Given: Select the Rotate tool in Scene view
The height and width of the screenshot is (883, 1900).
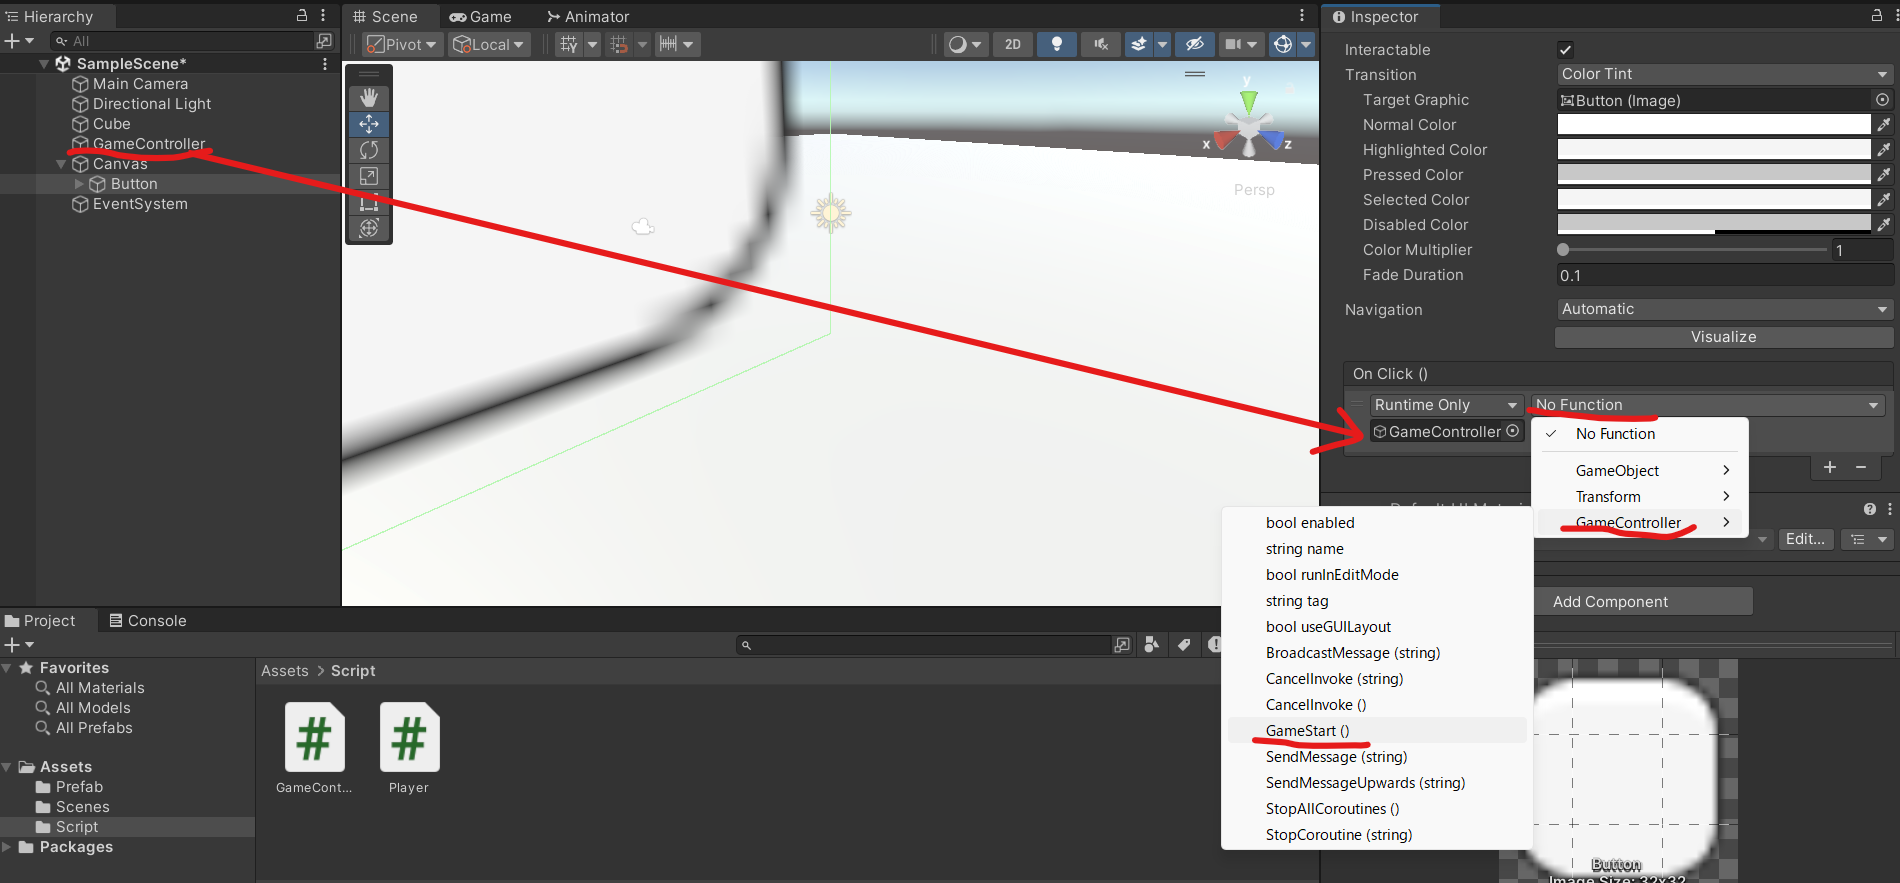Looking at the screenshot, I should (x=369, y=150).
